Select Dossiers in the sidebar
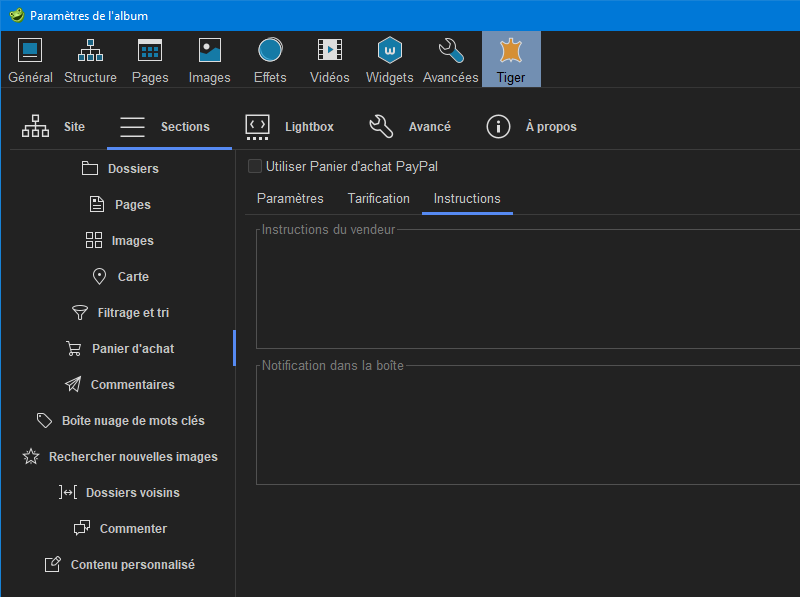Viewport: 800px width, 597px height. 120,169
